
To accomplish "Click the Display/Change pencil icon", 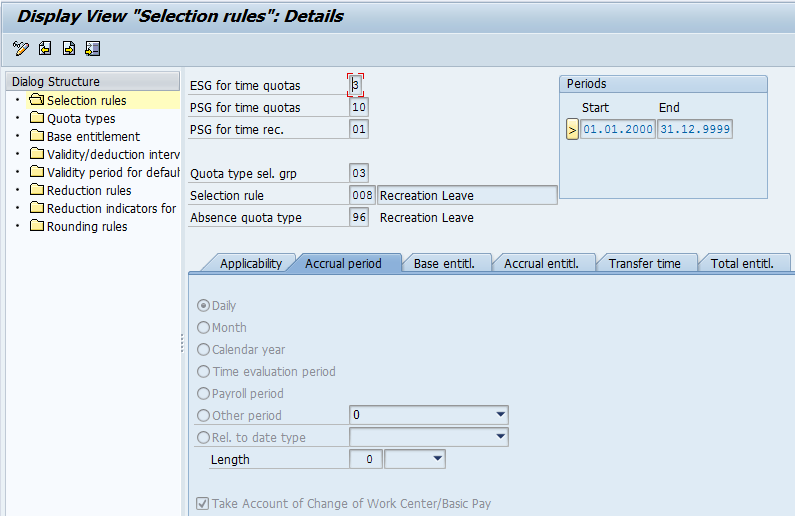I will coord(21,48).
